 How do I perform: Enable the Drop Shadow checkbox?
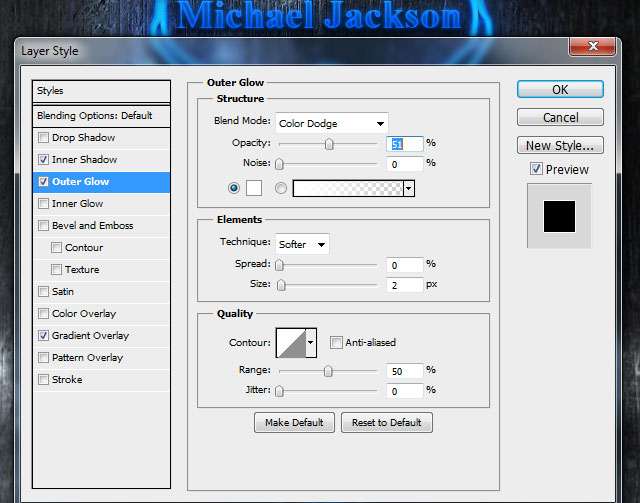click(43, 138)
